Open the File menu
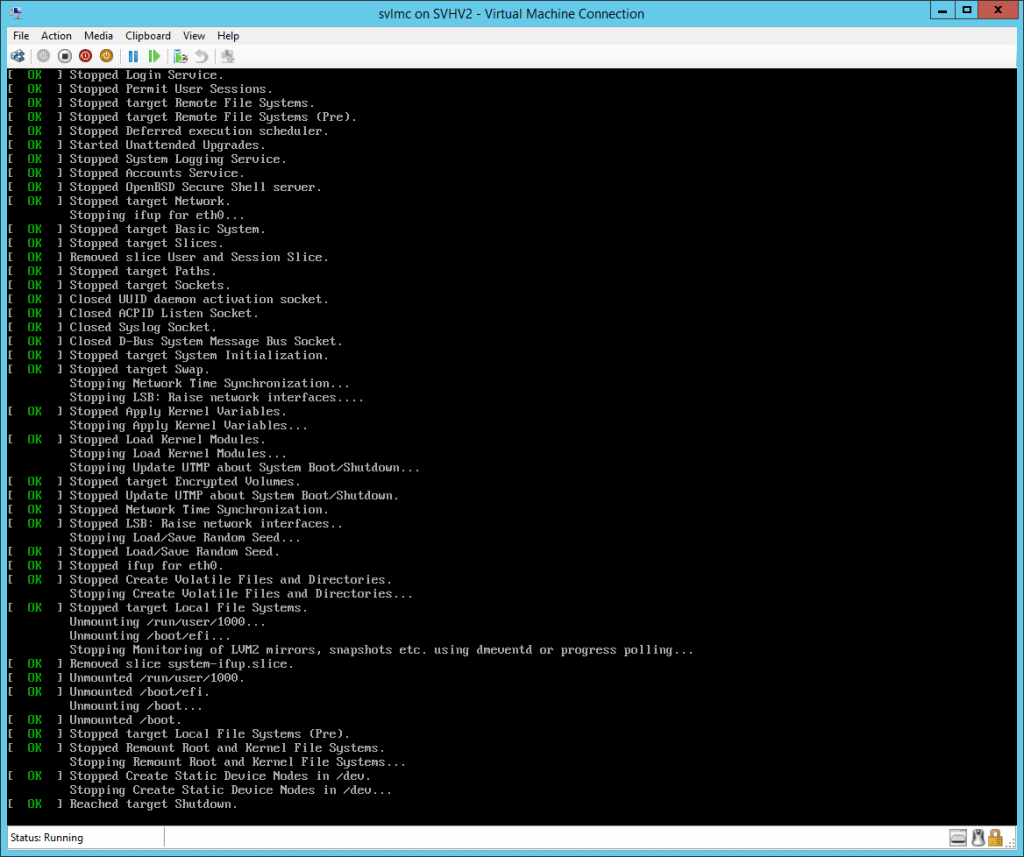 point(21,36)
